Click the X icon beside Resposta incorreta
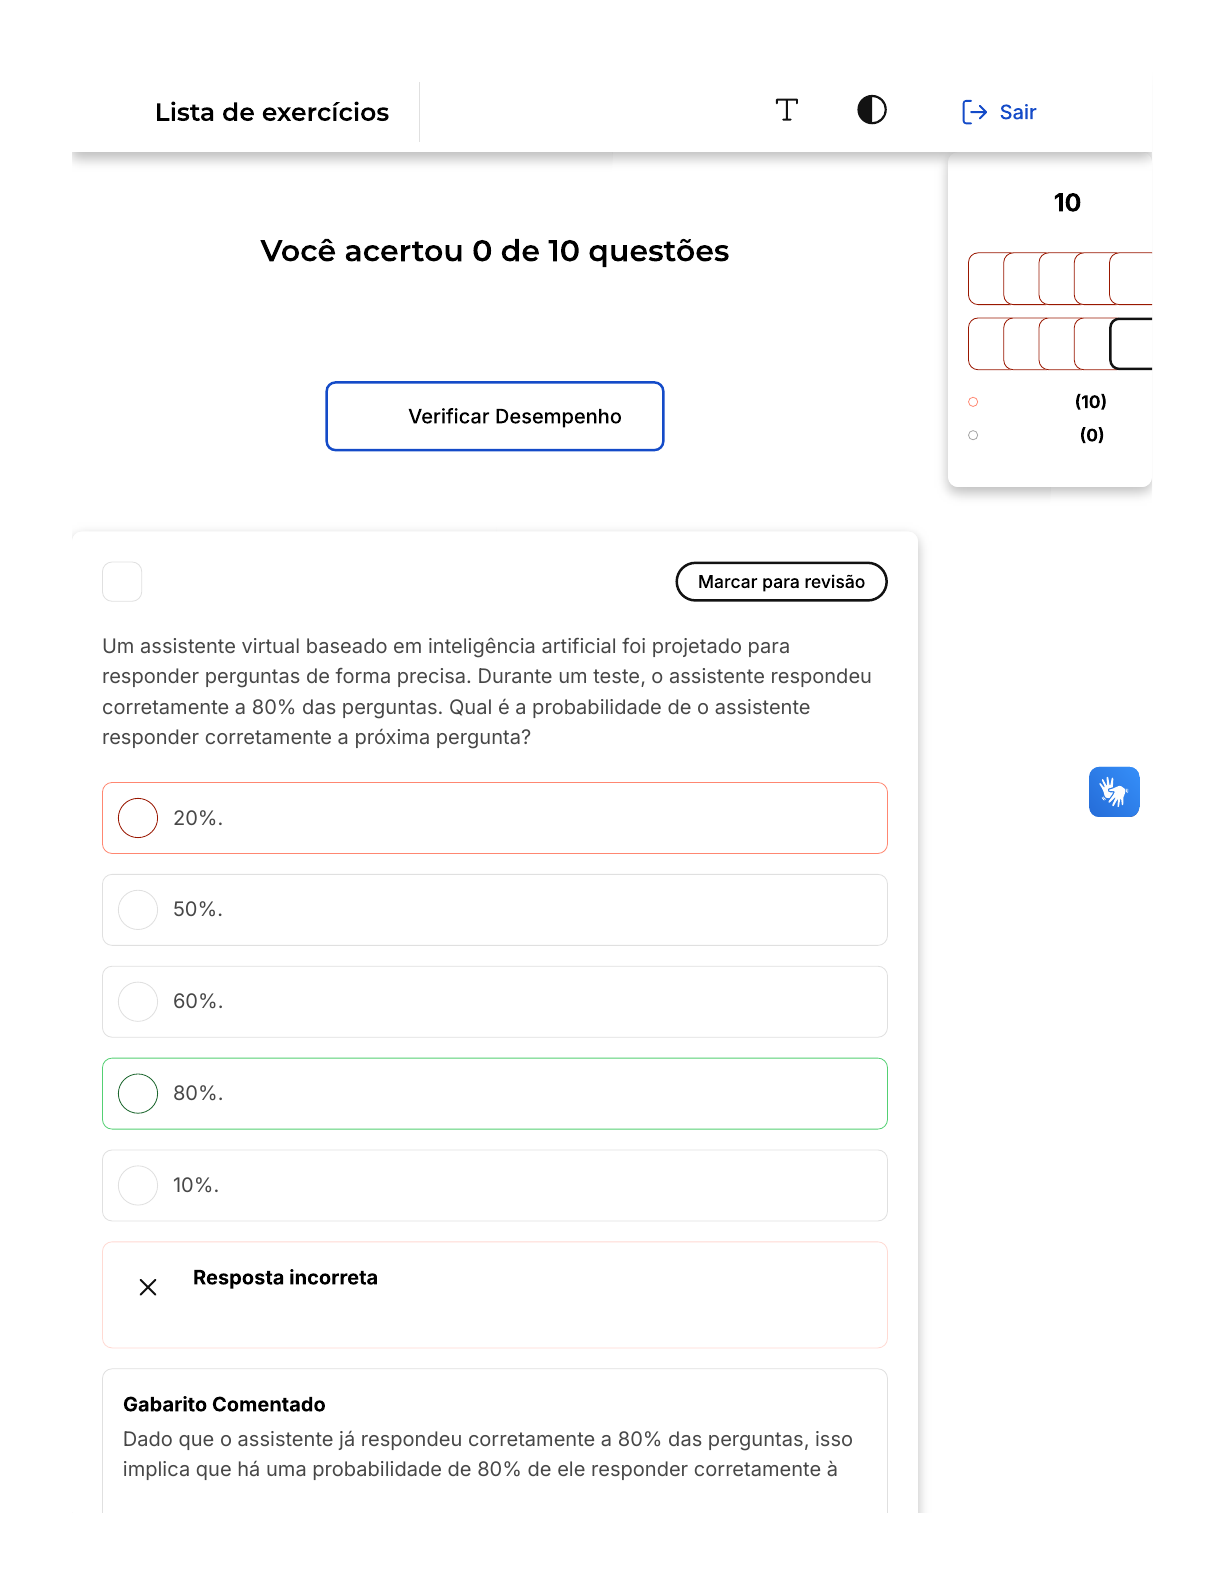 (148, 1287)
